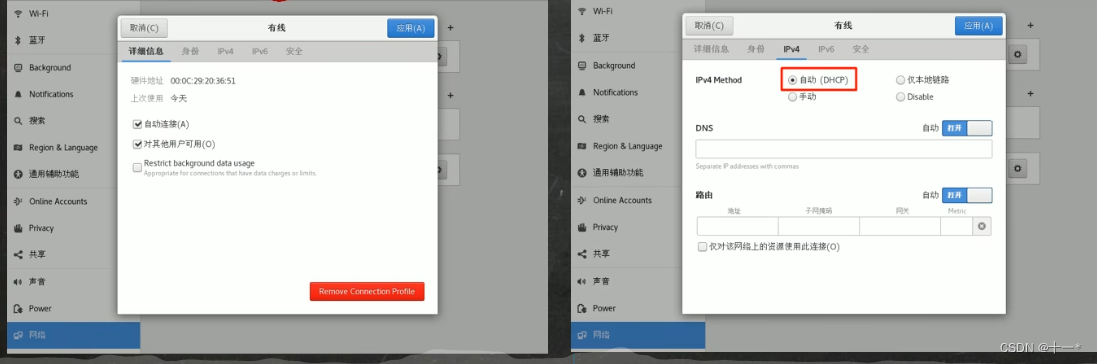Click 应用(A) in the Details dialog
The image size is (1097, 364).
pyautogui.click(x=411, y=28)
